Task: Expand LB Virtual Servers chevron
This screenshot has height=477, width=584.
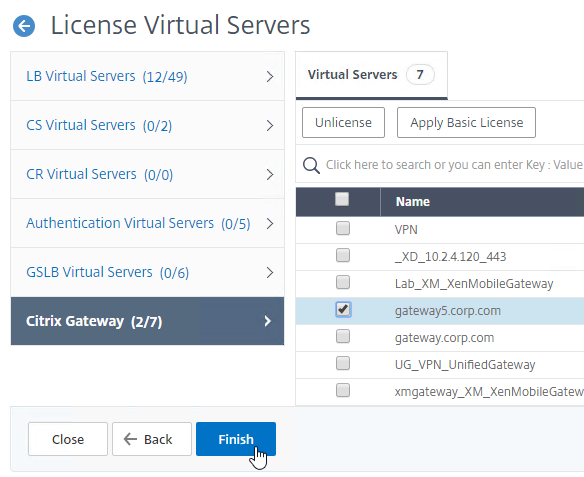Action: [270, 77]
